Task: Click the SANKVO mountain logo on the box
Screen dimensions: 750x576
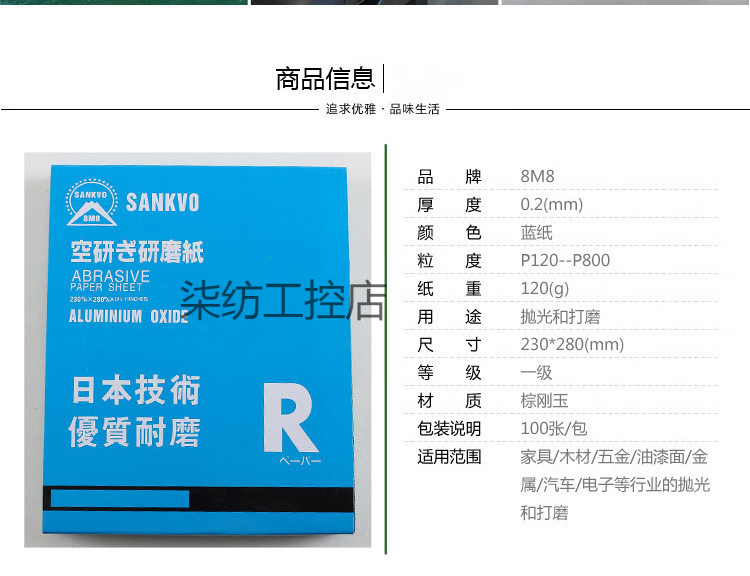Action: (92, 202)
